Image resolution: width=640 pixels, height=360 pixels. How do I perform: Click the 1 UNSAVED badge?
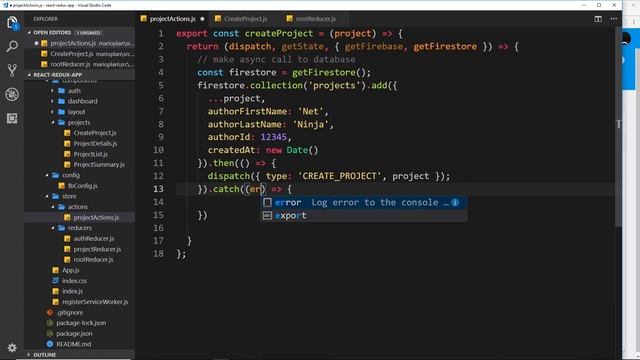(88, 33)
